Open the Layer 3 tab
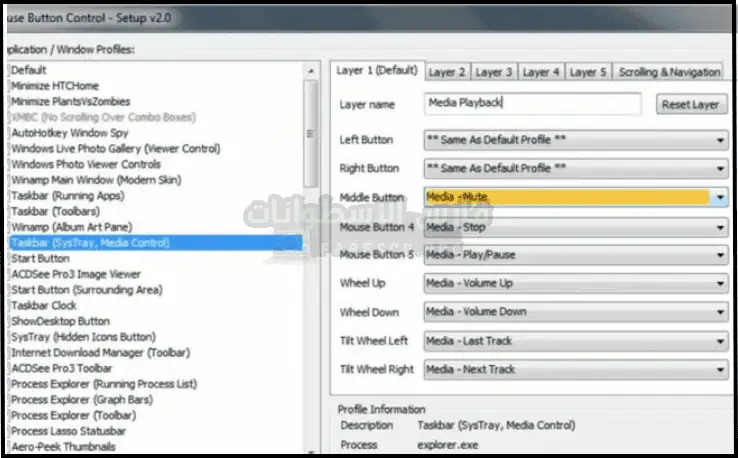This screenshot has height=458, width=738. pyautogui.click(x=494, y=72)
